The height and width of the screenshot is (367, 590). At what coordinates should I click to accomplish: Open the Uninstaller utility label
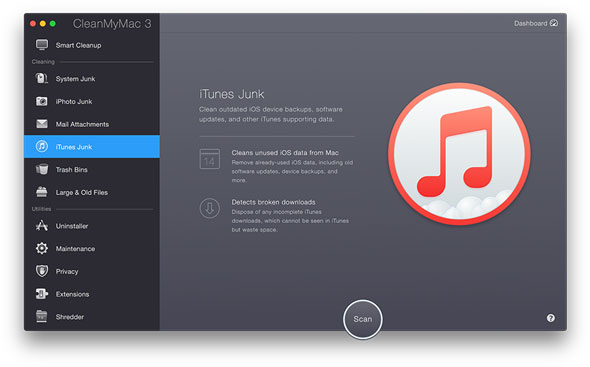72,226
